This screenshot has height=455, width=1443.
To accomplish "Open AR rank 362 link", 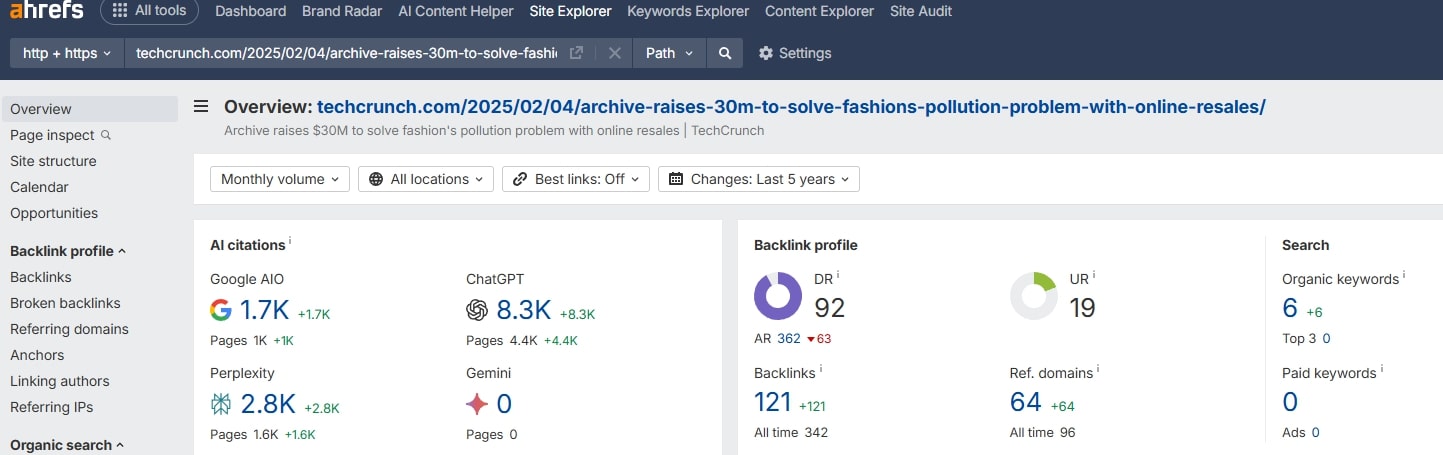I will (789, 338).
